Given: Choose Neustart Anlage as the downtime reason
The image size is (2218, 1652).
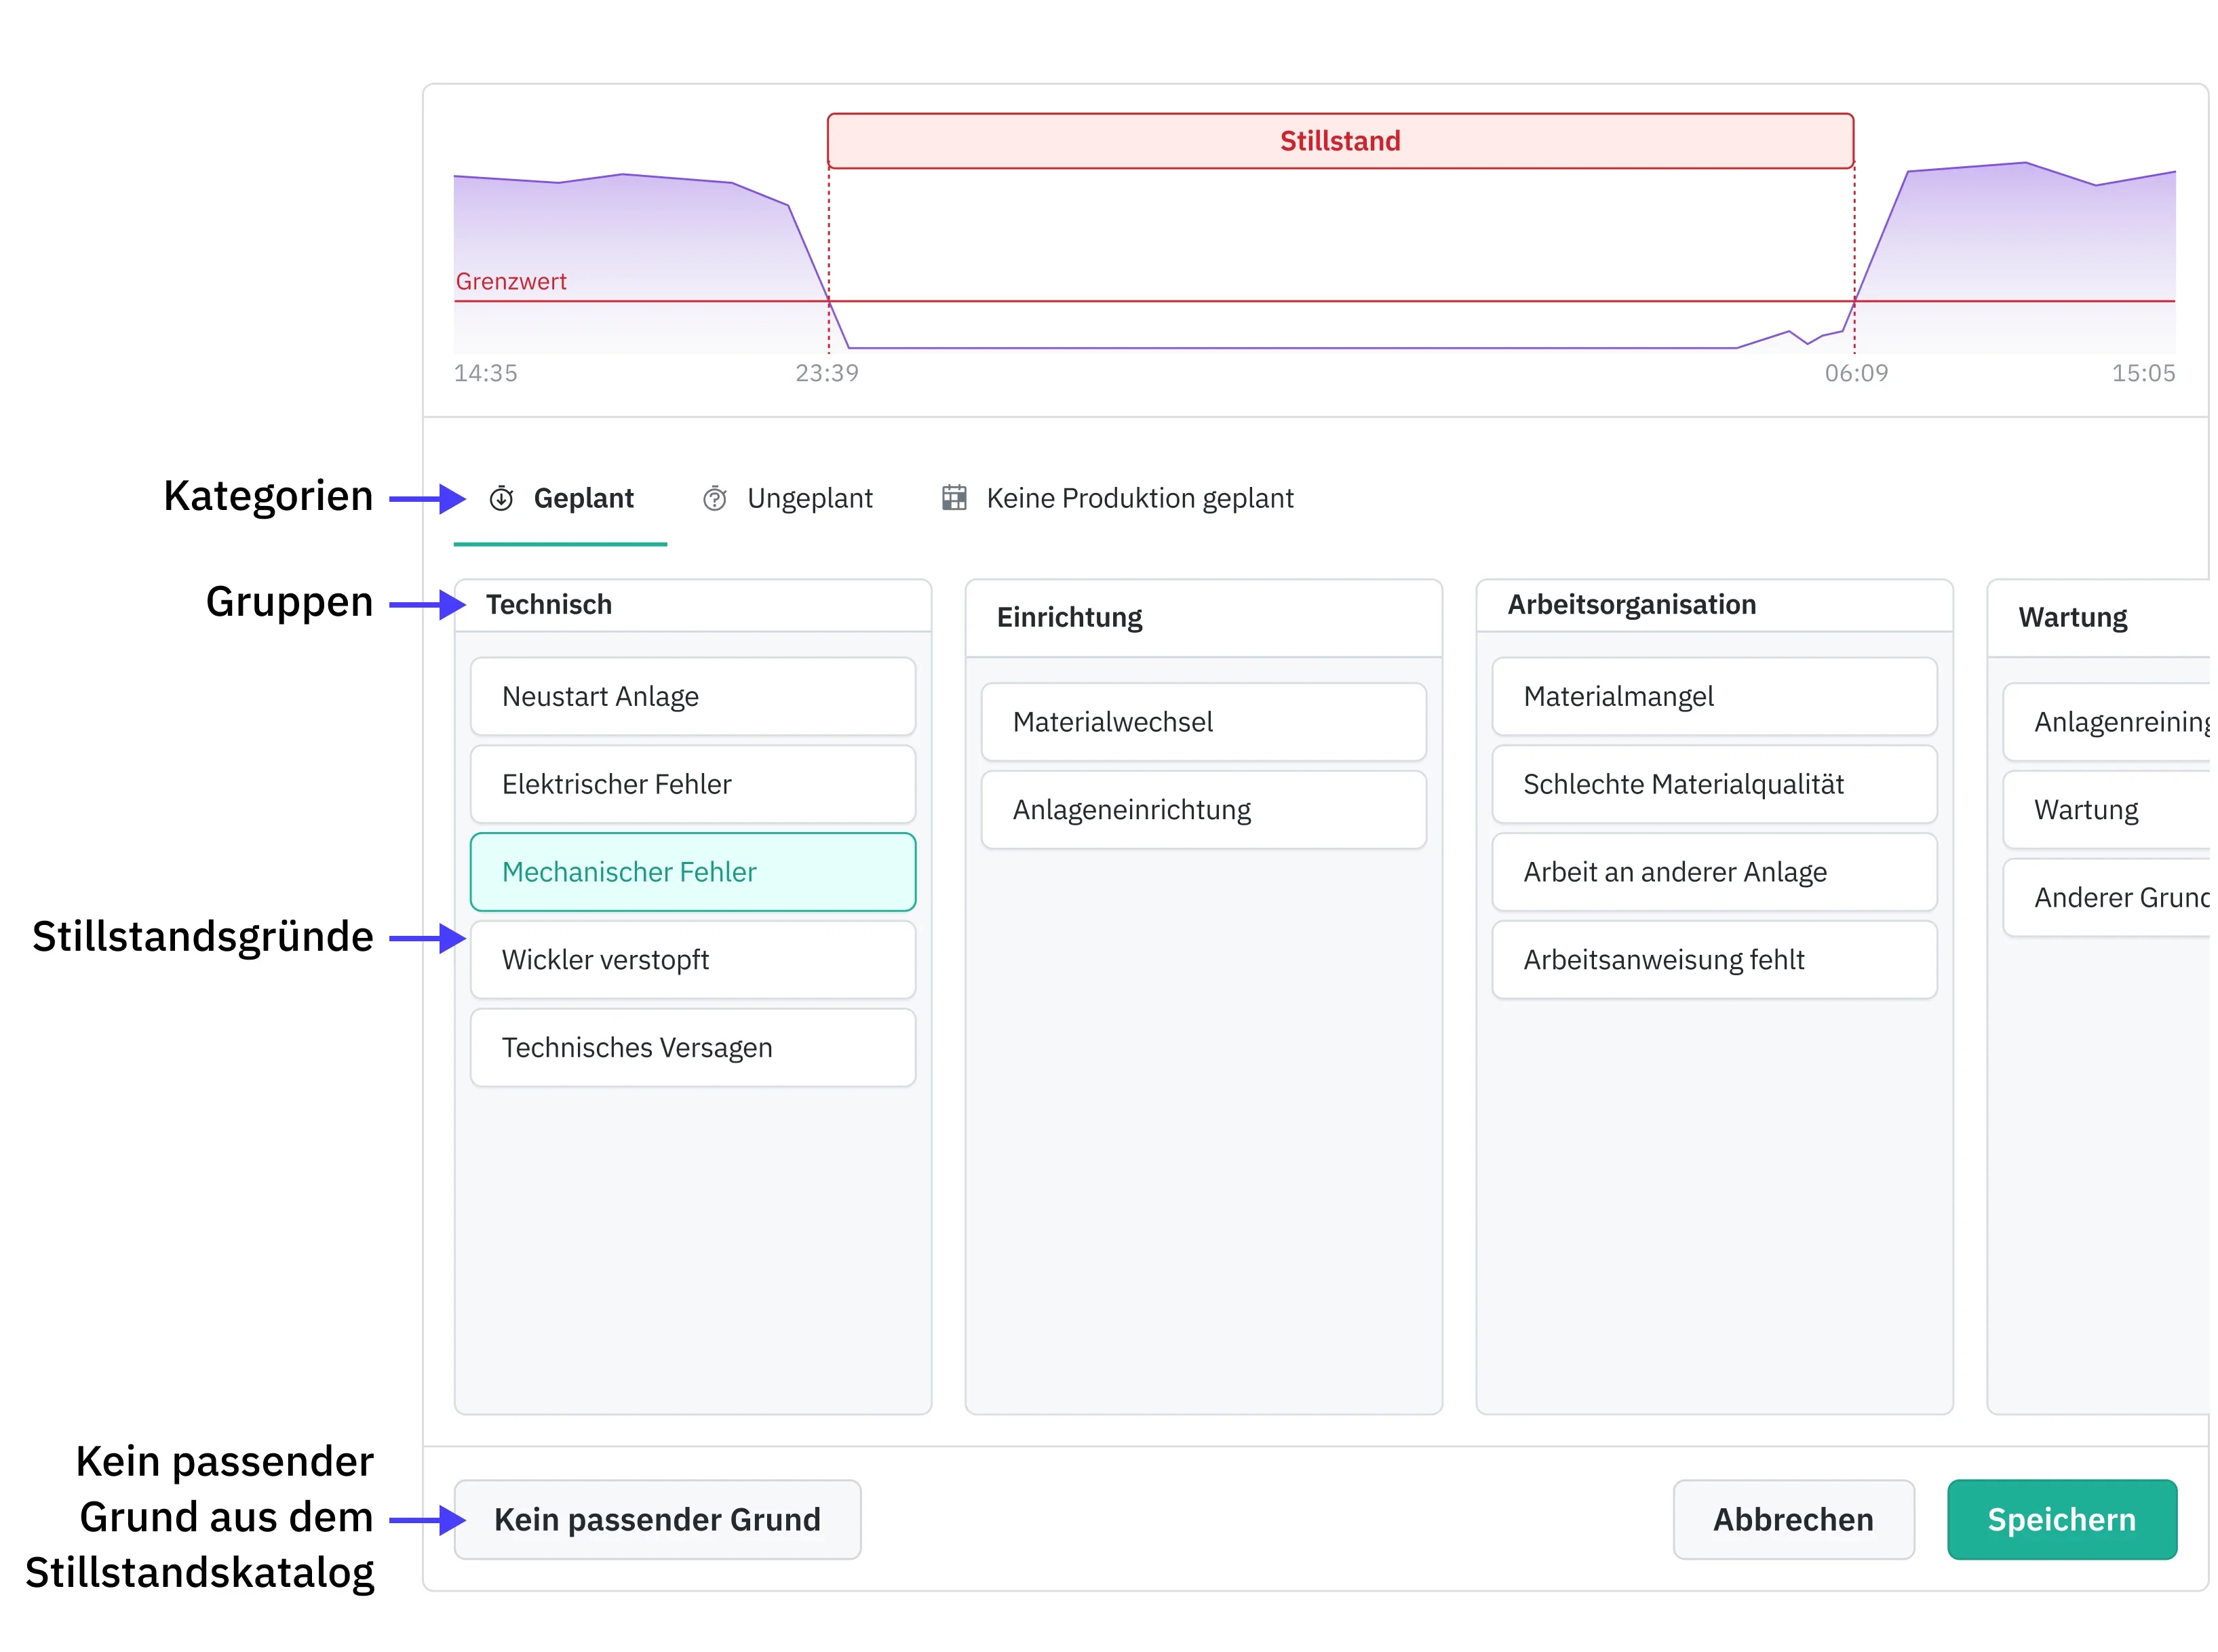Looking at the screenshot, I should click(x=692, y=696).
